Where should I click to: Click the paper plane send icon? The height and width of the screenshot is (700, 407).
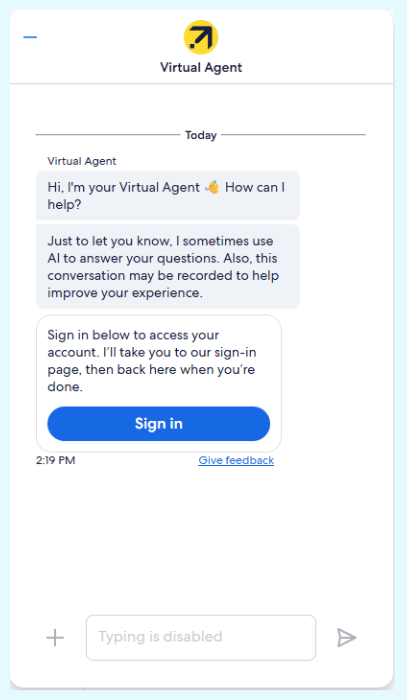pyautogui.click(x=346, y=638)
